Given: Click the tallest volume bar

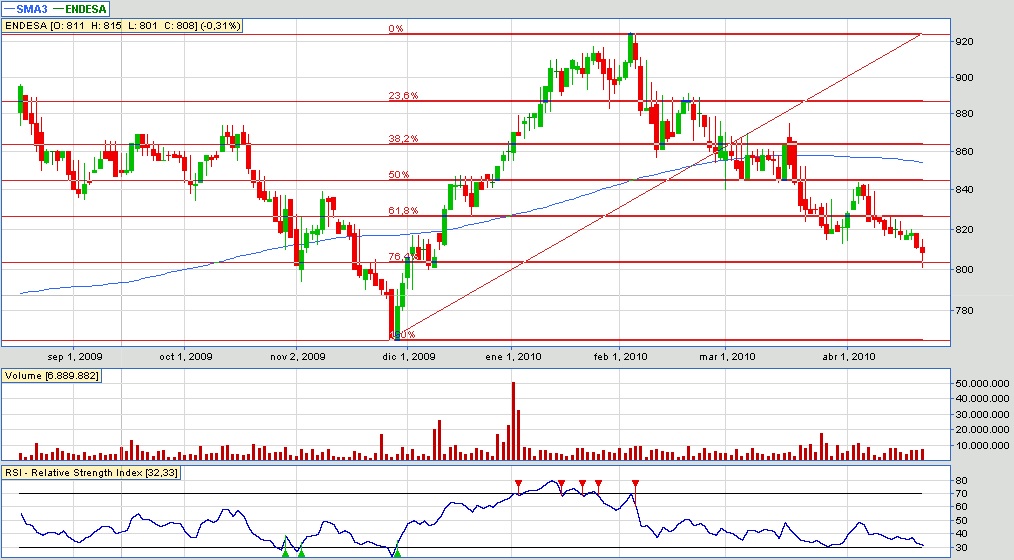Looking at the screenshot, I should coord(513,421).
